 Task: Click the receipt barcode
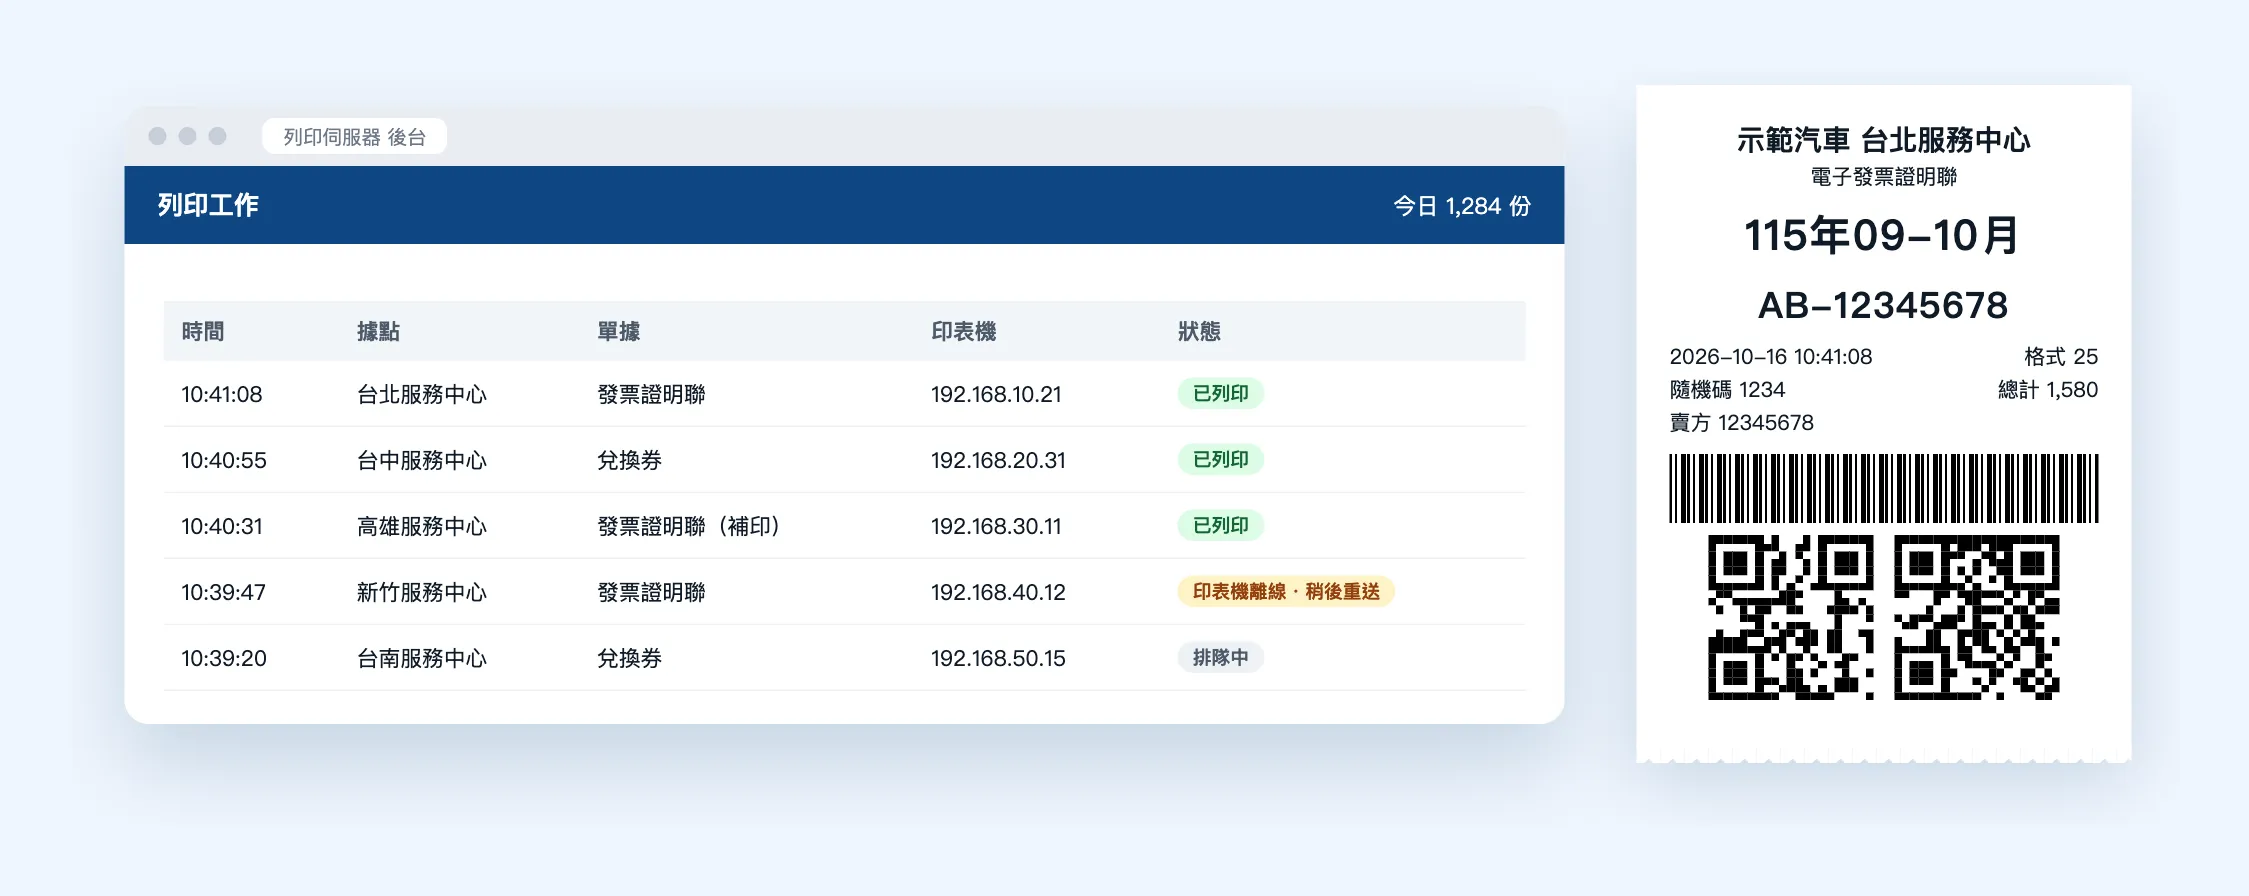click(1884, 488)
